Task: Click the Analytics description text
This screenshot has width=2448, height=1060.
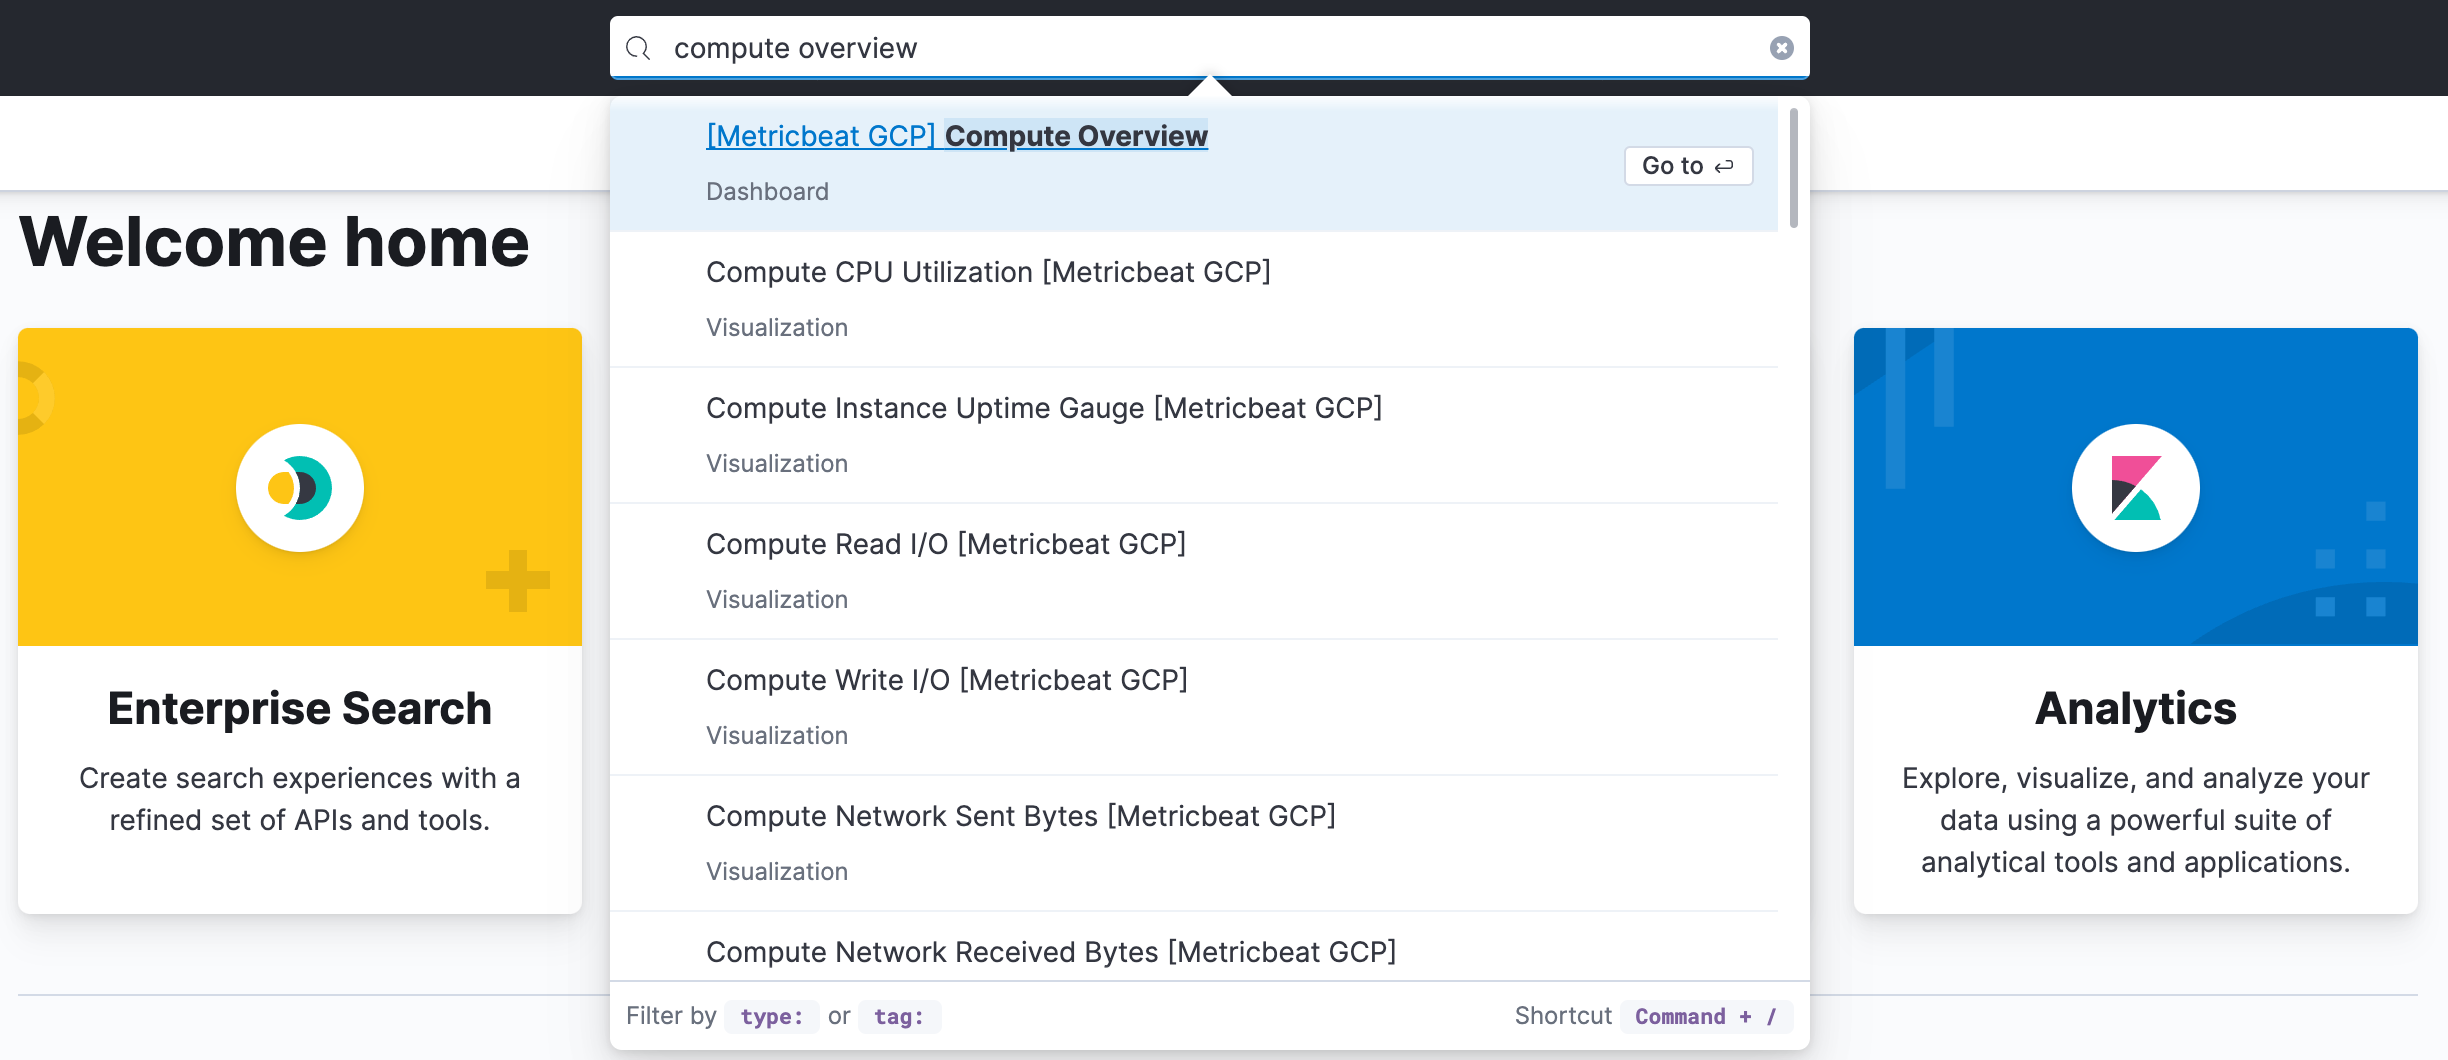Action: (2136, 820)
